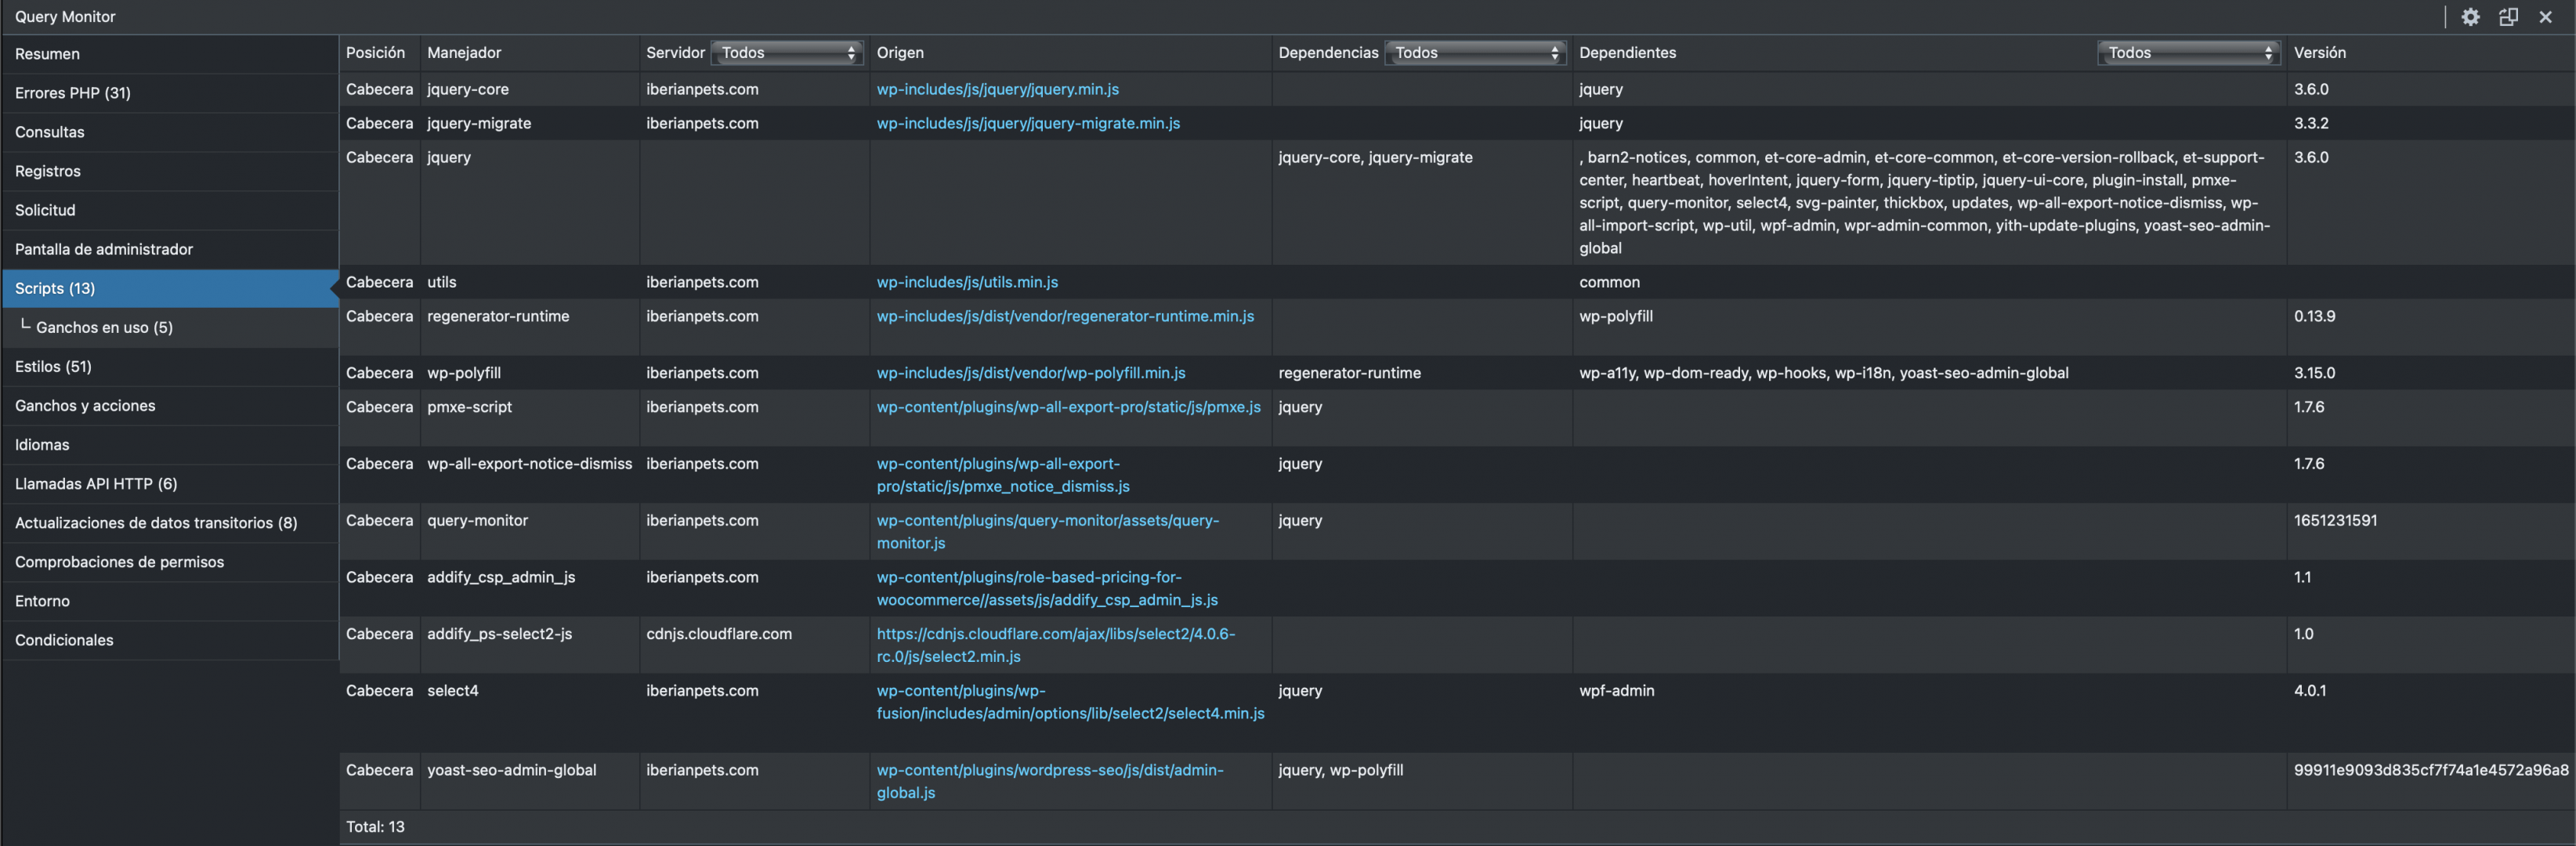Image resolution: width=2576 pixels, height=846 pixels.
Task: Open the pmxe.js plugin script link
Action: tap(1068, 407)
